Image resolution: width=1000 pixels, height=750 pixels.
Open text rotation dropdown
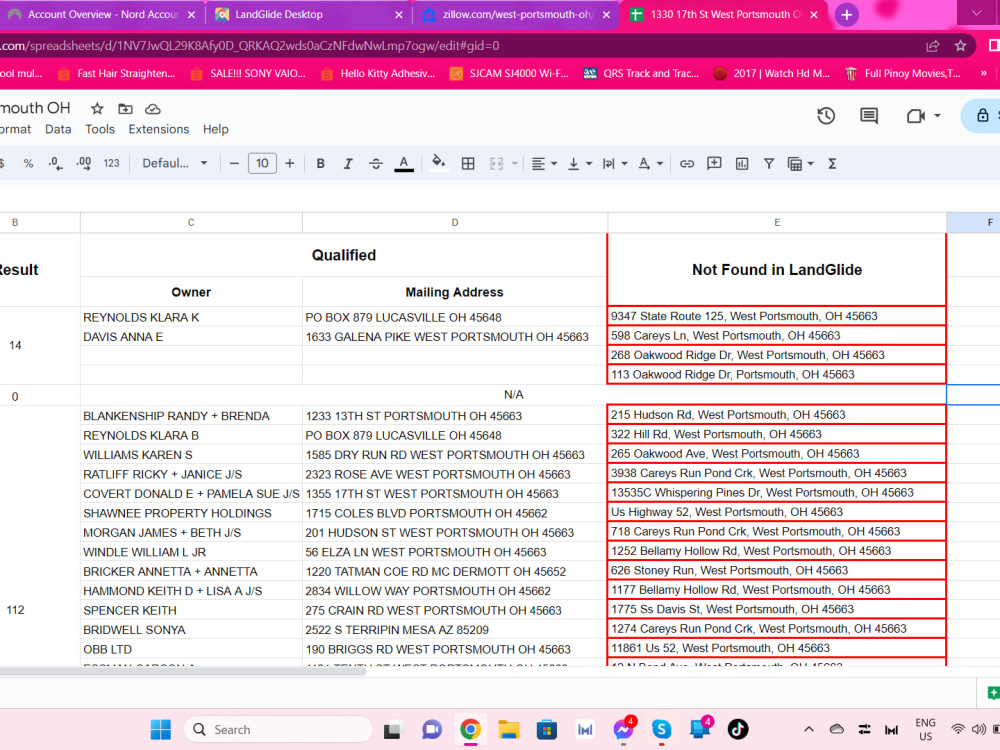pyautogui.click(x=650, y=164)
